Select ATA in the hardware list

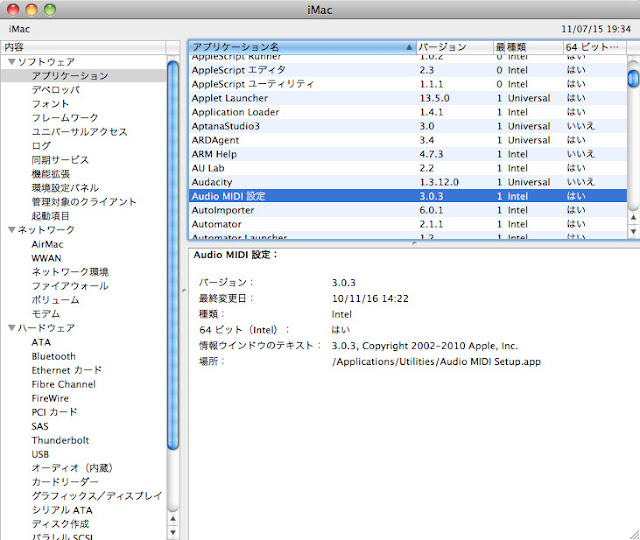(x=41, y=342)
